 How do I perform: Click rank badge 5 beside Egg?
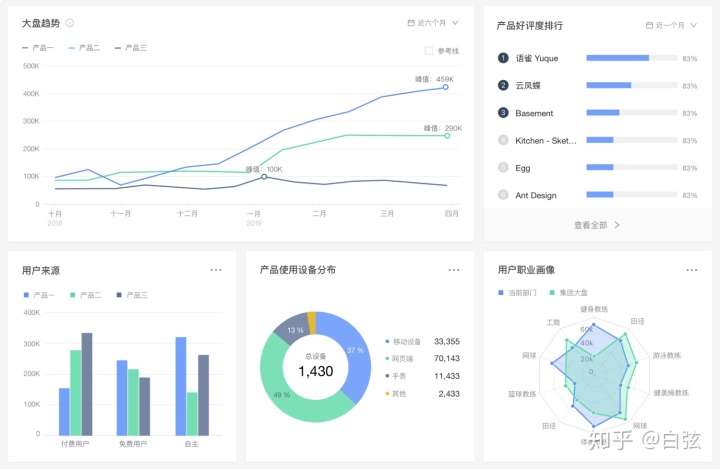503,167
